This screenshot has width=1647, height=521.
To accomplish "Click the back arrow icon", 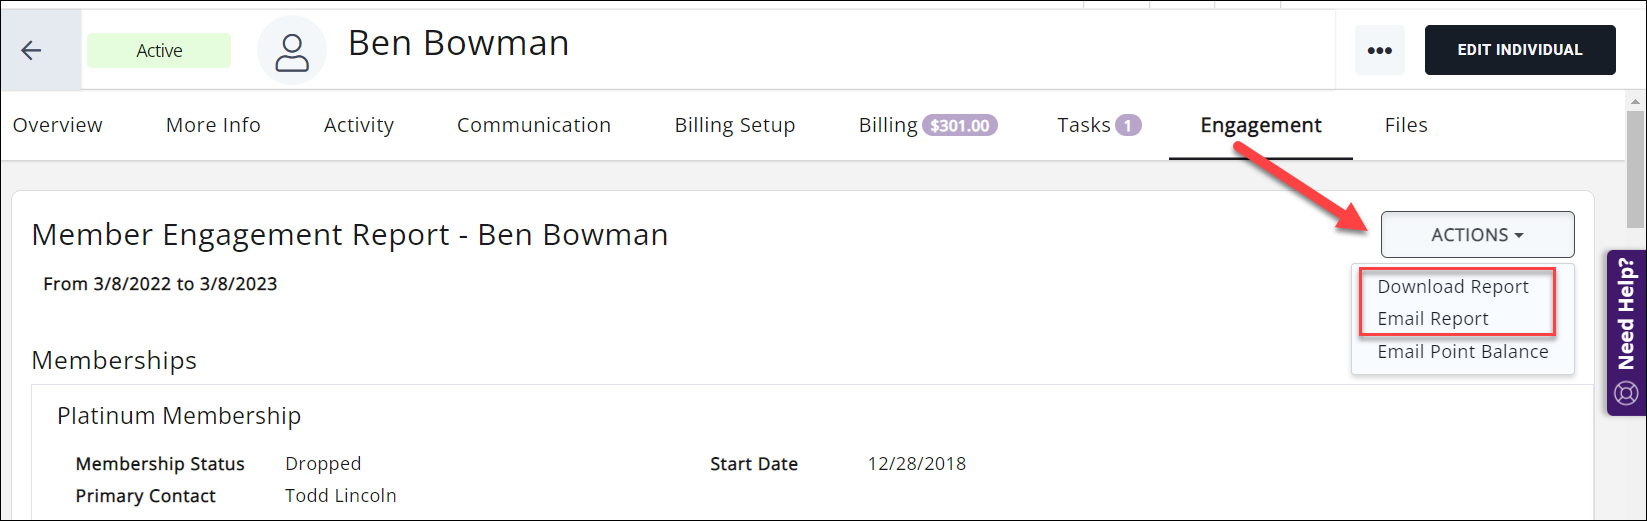I will click(32, 51).
